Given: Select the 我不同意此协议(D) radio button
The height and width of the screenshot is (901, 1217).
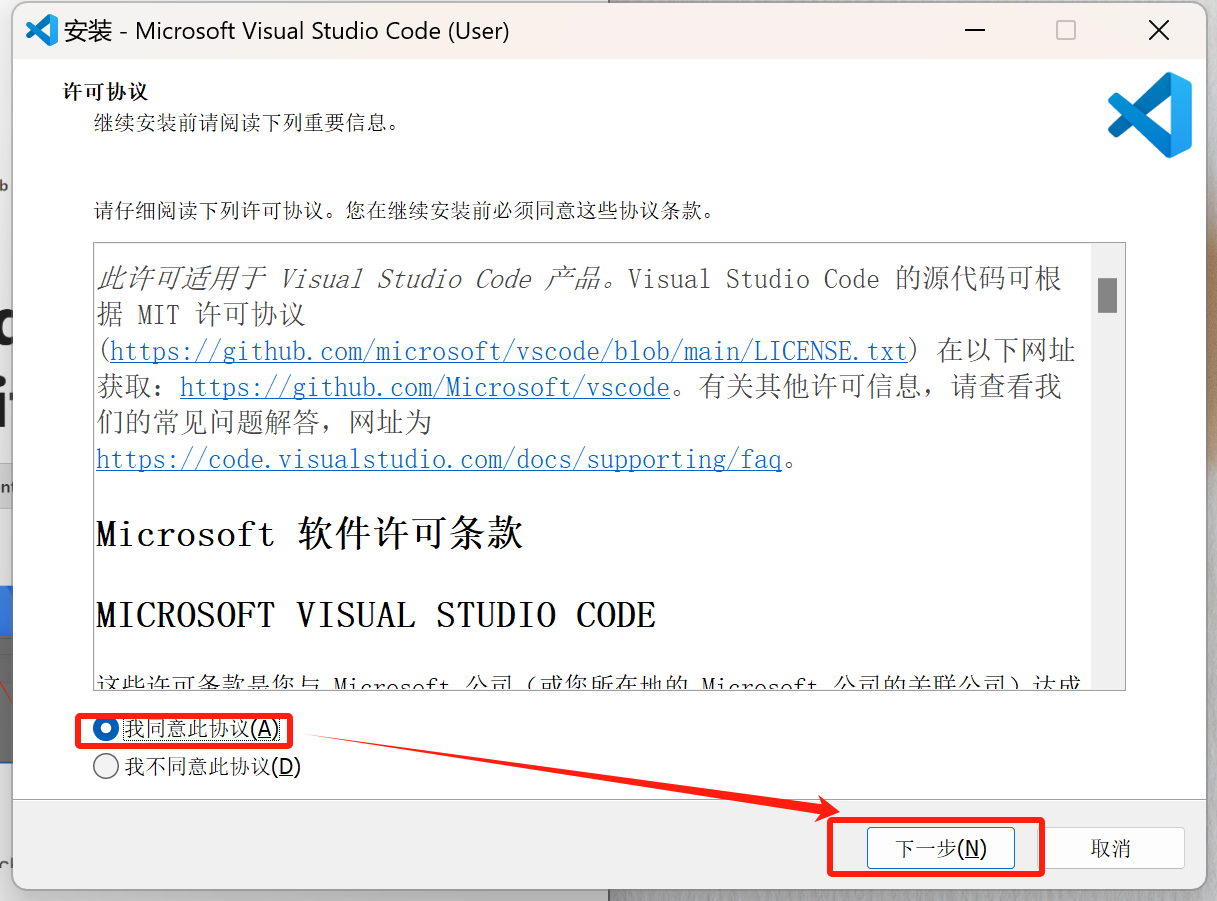Looking at the screenshot, I should (105, 767).
